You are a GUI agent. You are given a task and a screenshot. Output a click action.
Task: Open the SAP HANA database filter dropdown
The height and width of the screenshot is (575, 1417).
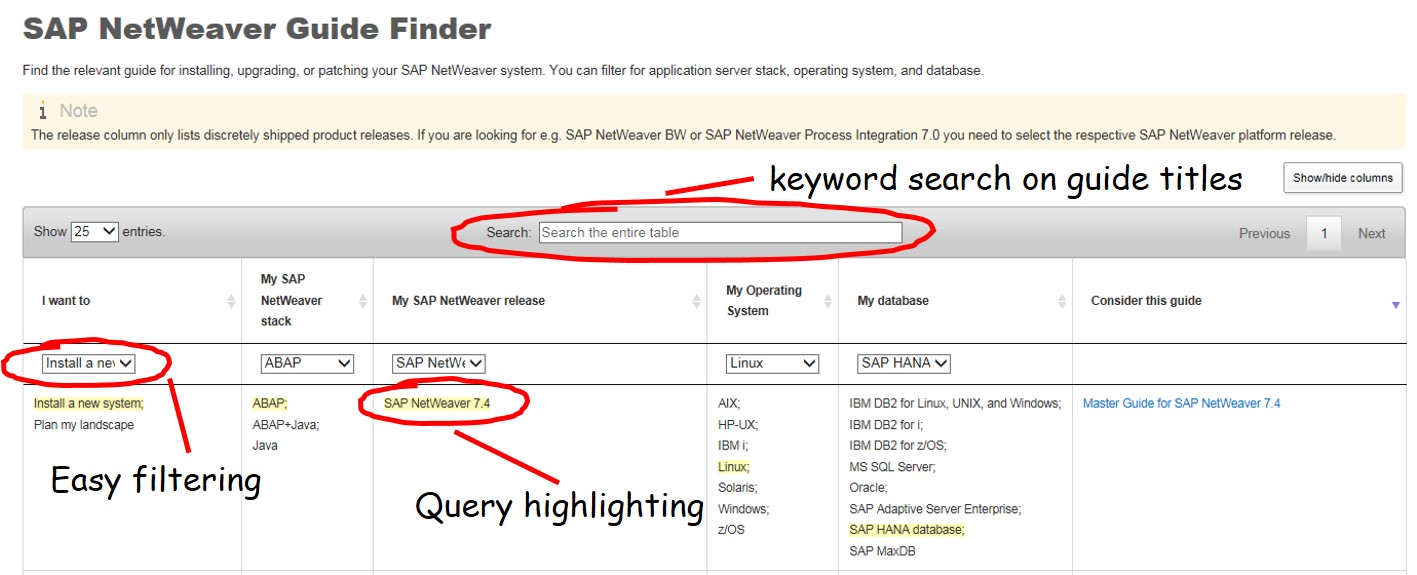pyautogui.click(x=903, y=364)
